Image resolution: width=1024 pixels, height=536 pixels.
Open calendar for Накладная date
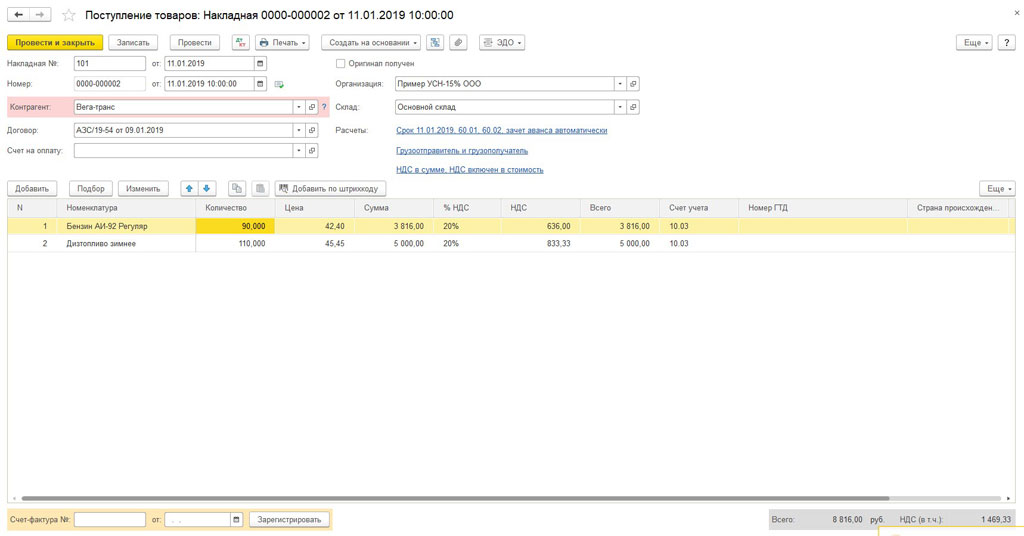[x=261, y=64]
